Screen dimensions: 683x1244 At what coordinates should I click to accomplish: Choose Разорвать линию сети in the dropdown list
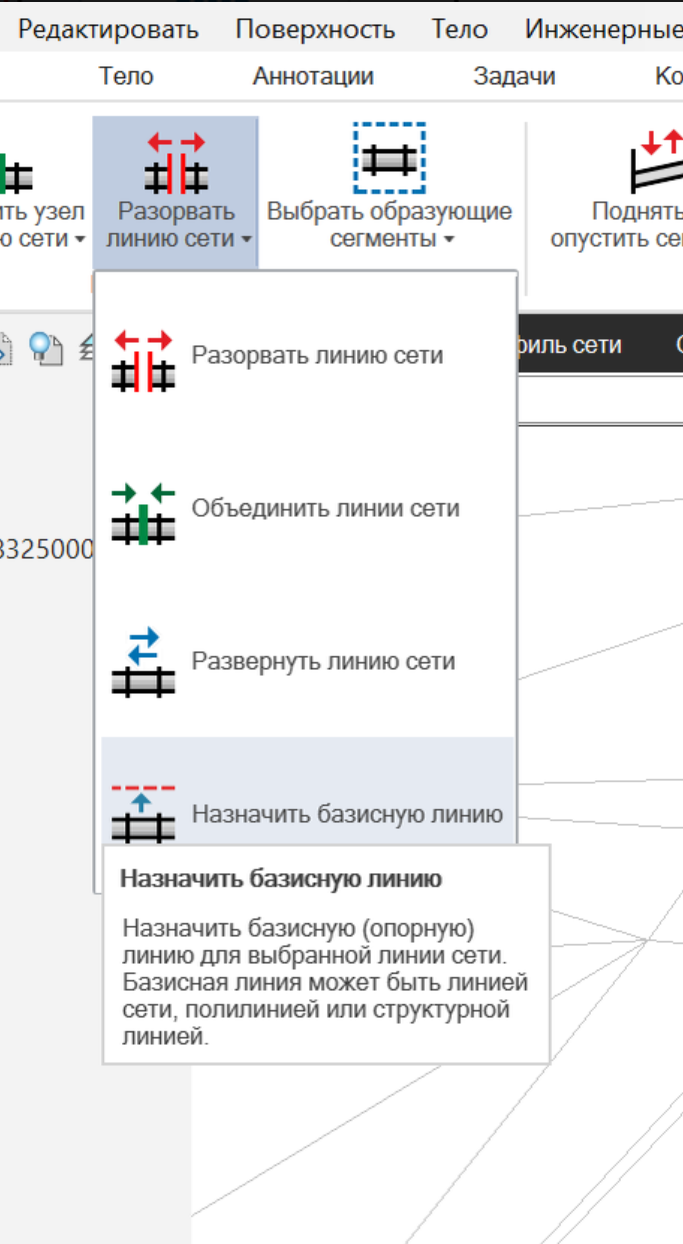[316, 356]
